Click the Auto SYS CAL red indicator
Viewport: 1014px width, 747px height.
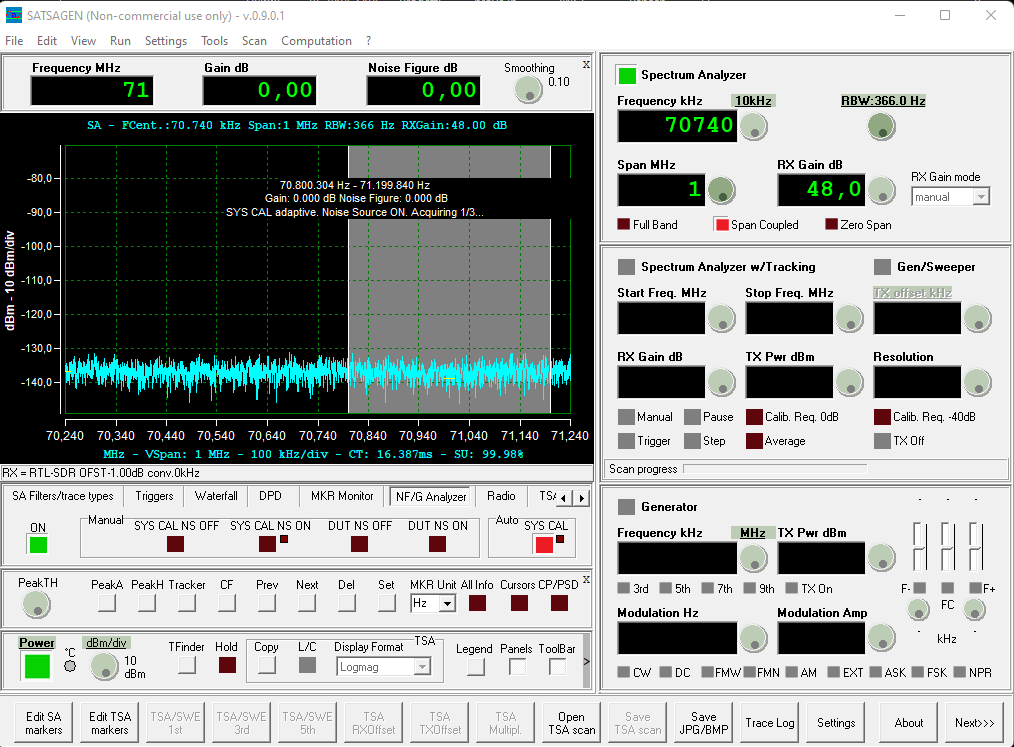(x=544, y=545)
